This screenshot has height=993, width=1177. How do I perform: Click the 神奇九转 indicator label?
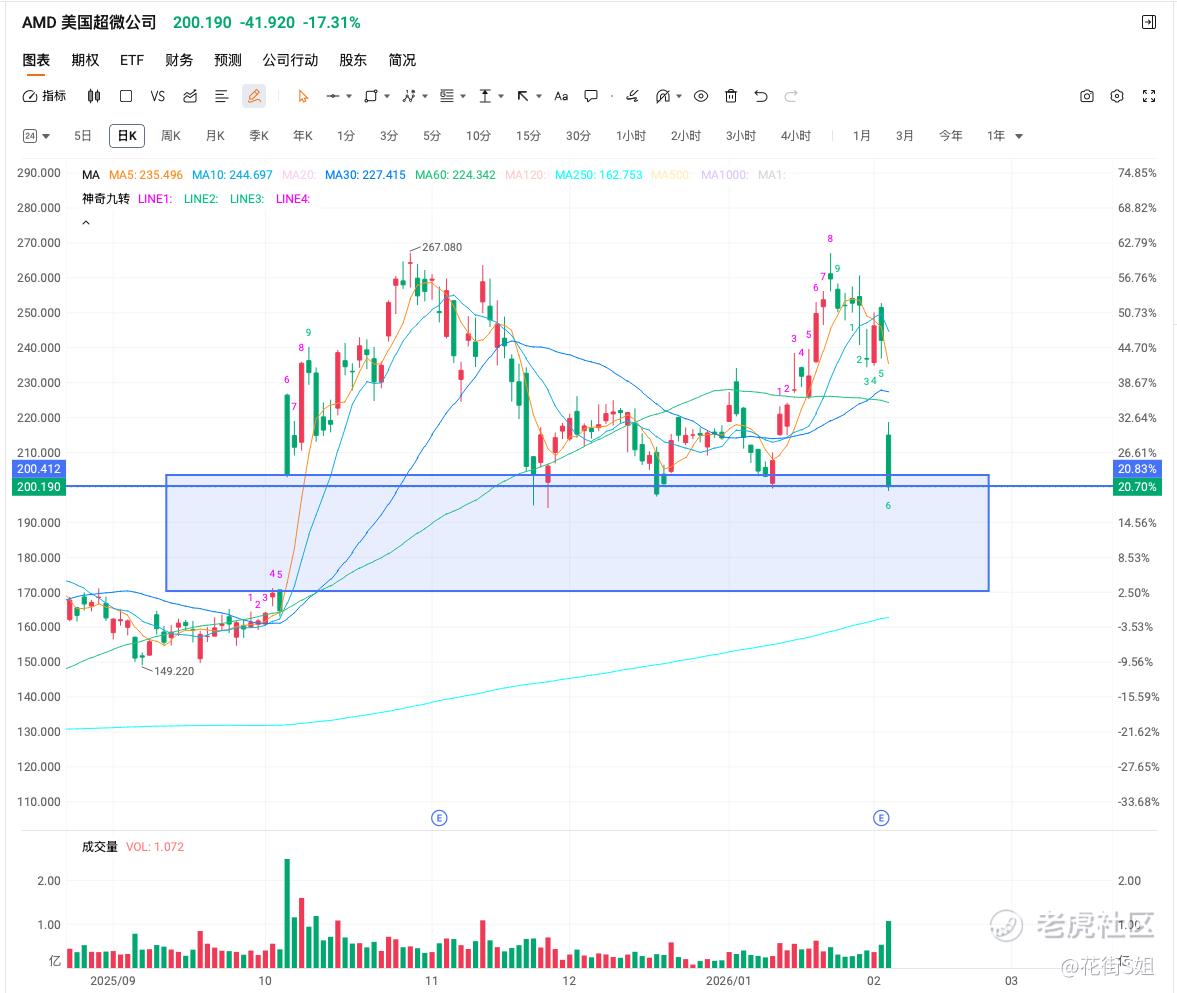[106, 199]
